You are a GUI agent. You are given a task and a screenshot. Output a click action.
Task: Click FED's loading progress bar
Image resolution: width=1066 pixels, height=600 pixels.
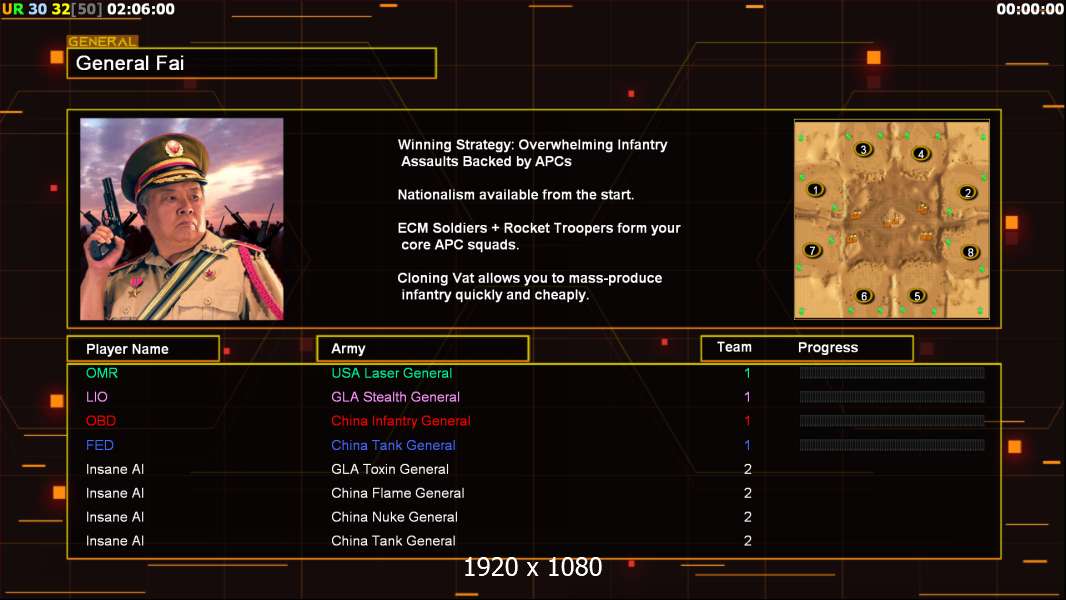point(891,445)
